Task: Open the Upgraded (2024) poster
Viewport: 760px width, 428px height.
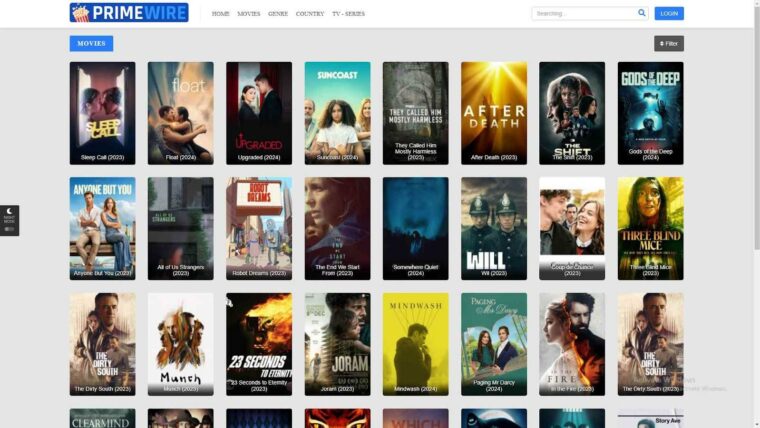Action: [x=259, y=113]
